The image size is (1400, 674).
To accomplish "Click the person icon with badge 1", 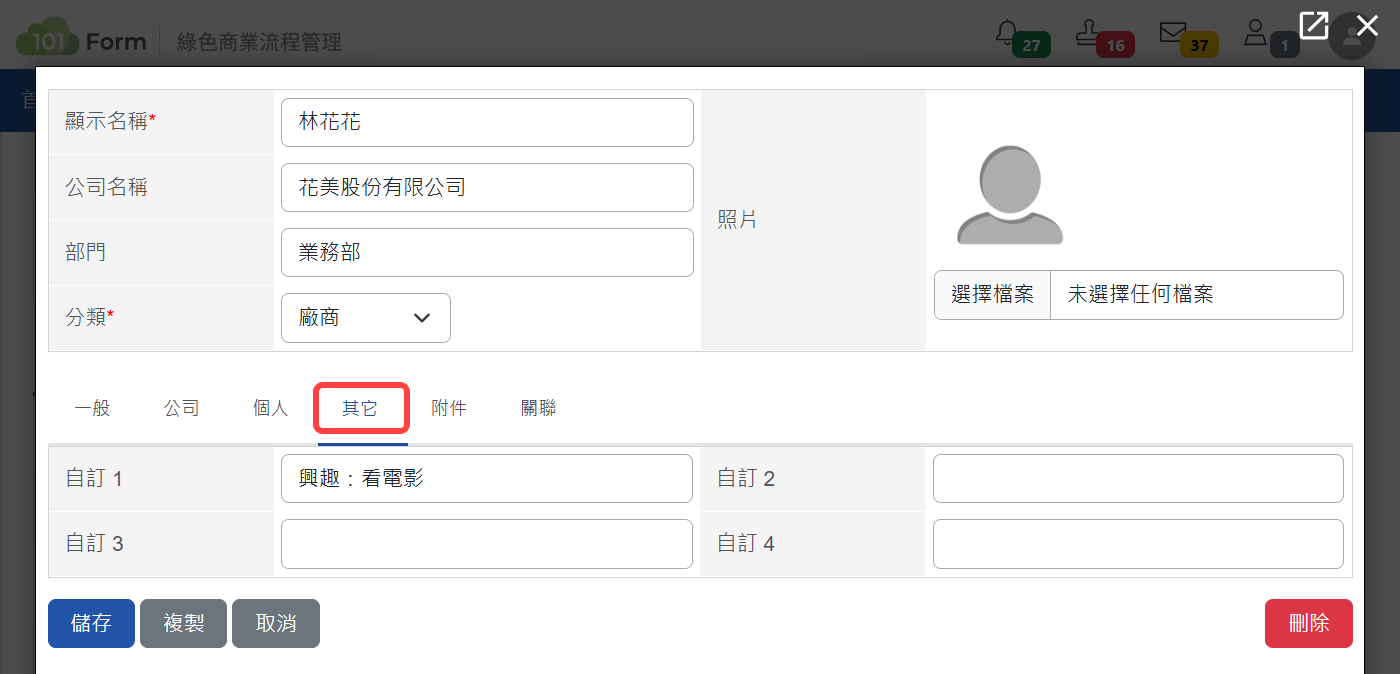I will tap(1255, 33).
